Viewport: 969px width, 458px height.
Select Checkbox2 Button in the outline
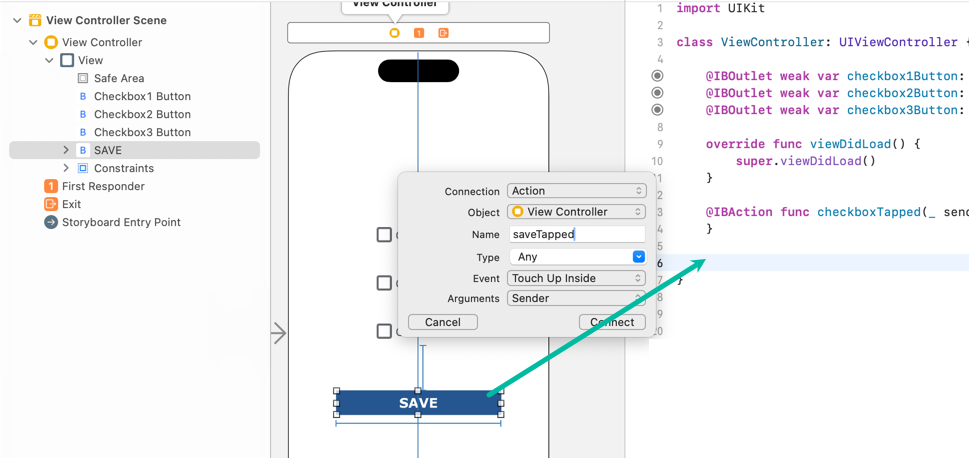[x=142, y=114]
